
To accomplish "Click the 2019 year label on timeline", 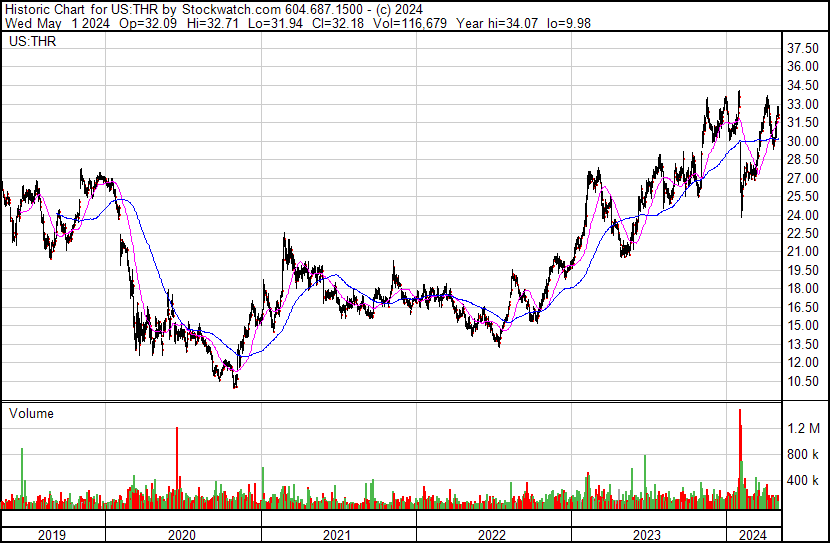I will 51,535.
